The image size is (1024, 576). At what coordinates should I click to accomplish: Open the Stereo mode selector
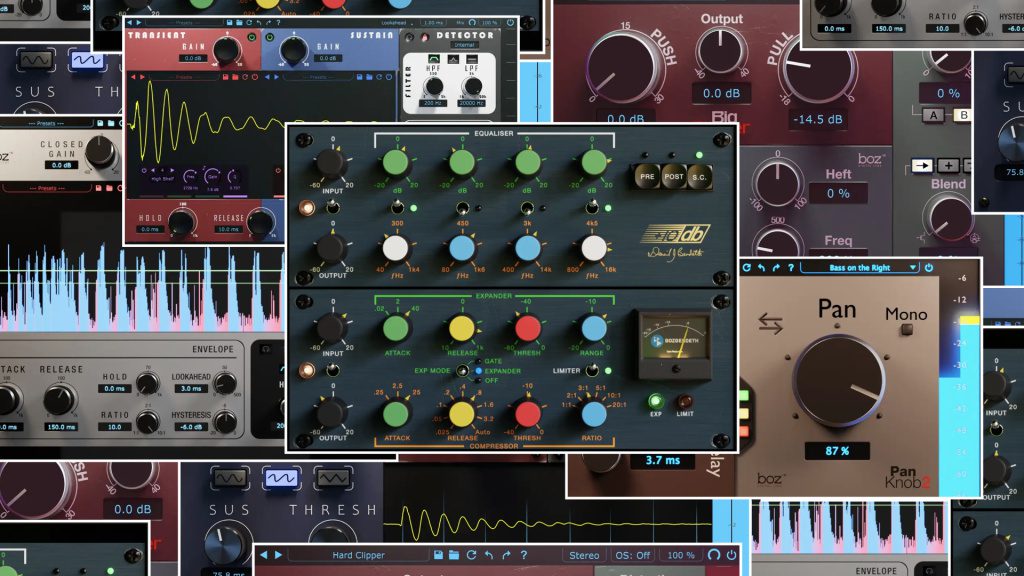(584, 555)
